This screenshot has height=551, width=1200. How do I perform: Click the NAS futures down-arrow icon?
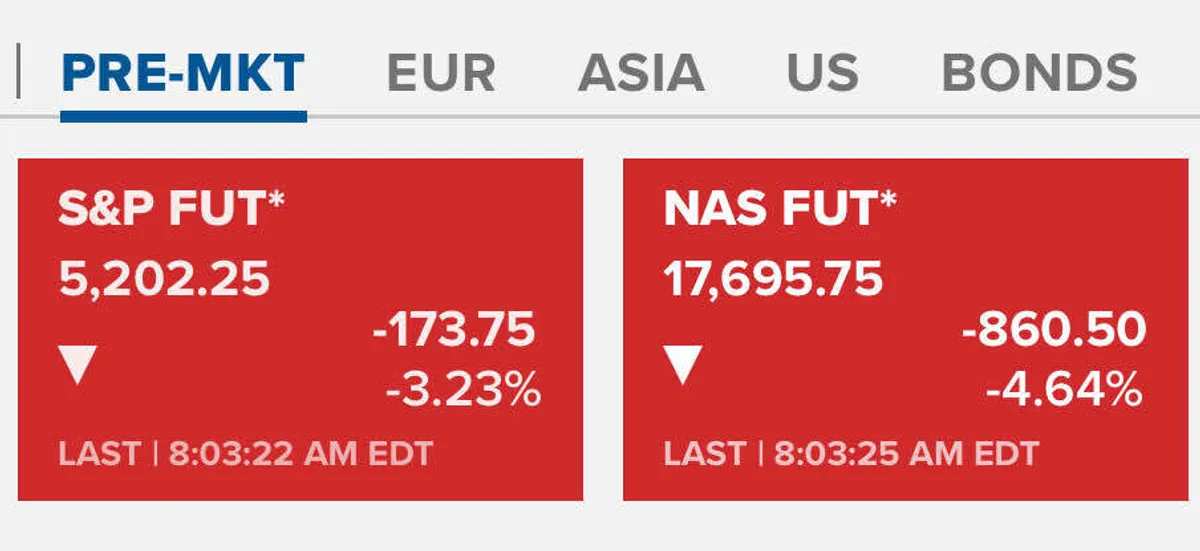(684, 366)
